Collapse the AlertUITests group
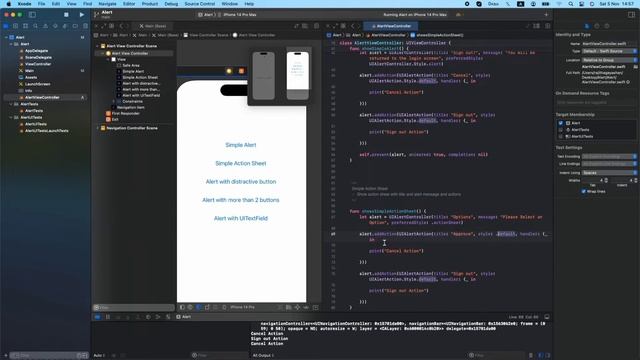This screenshot has height=360, width=640. 11,118
